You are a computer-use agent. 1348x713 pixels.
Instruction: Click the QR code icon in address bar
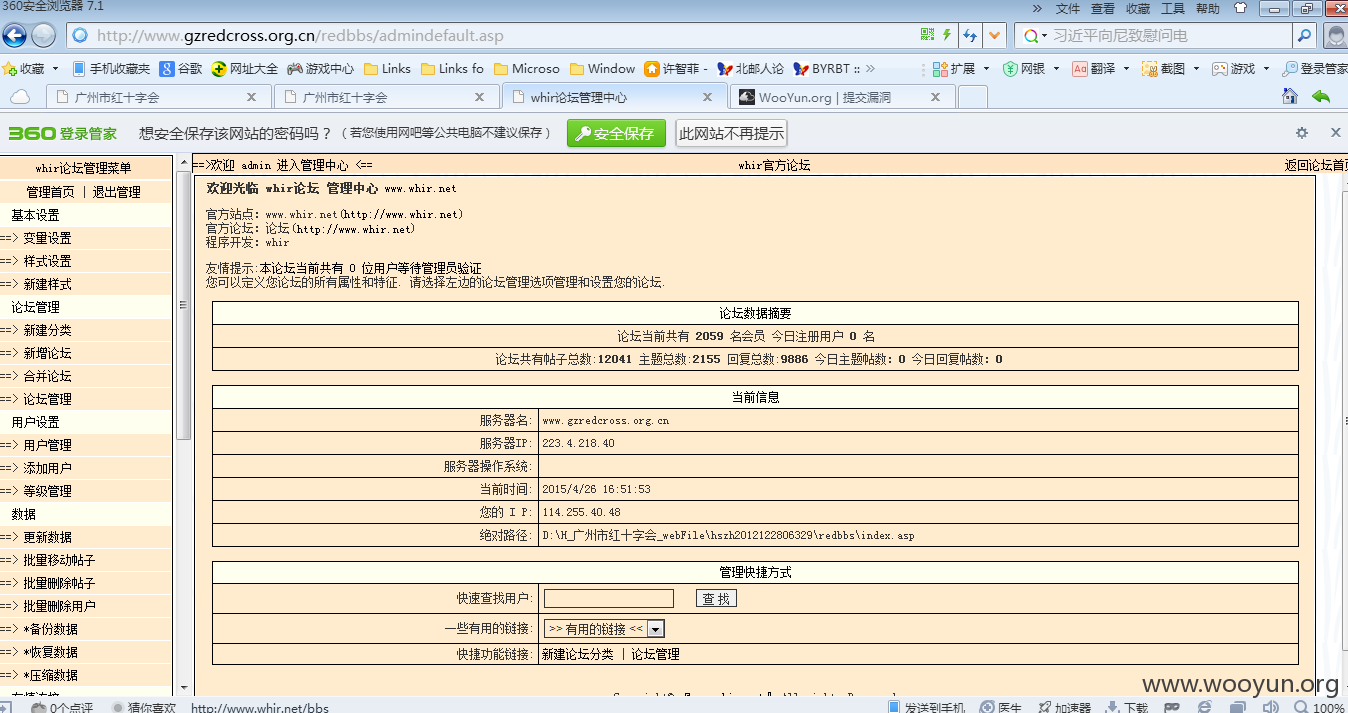point(927,35)
